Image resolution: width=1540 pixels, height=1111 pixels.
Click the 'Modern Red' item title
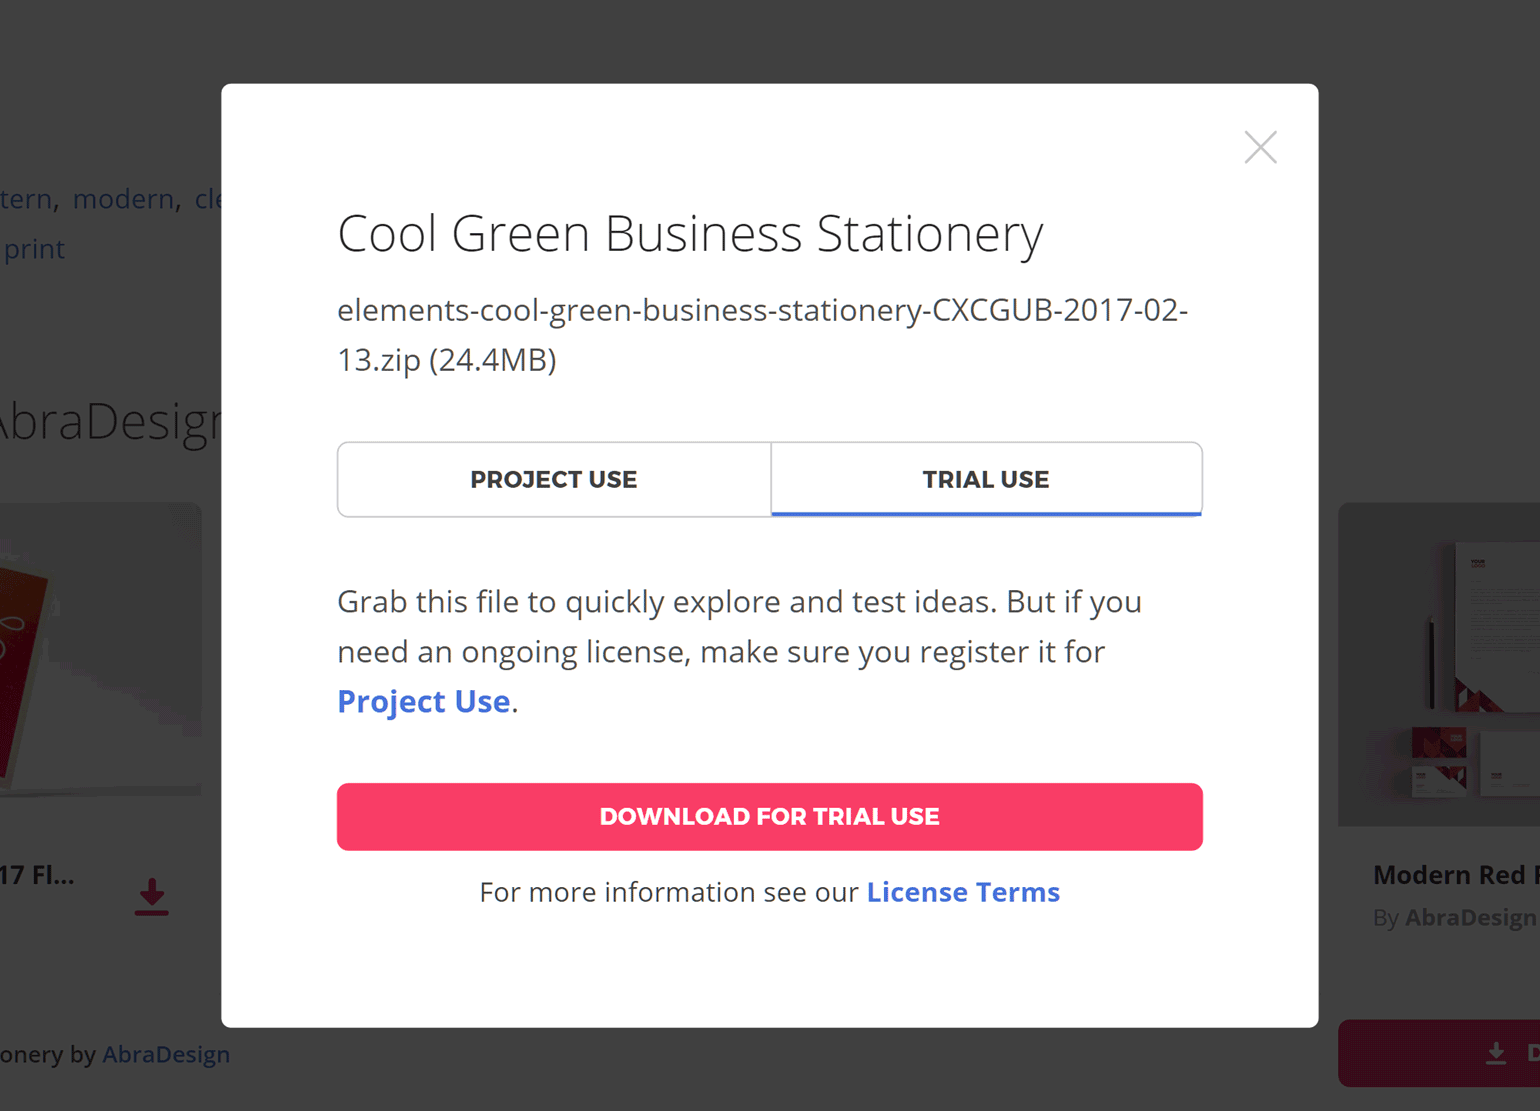coord(1448,875)
